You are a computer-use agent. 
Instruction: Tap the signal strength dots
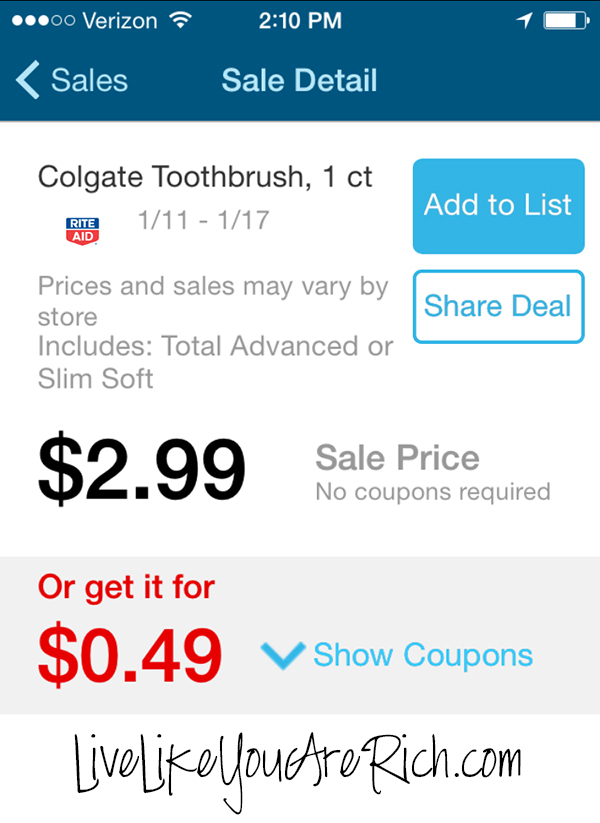(44, 20)
